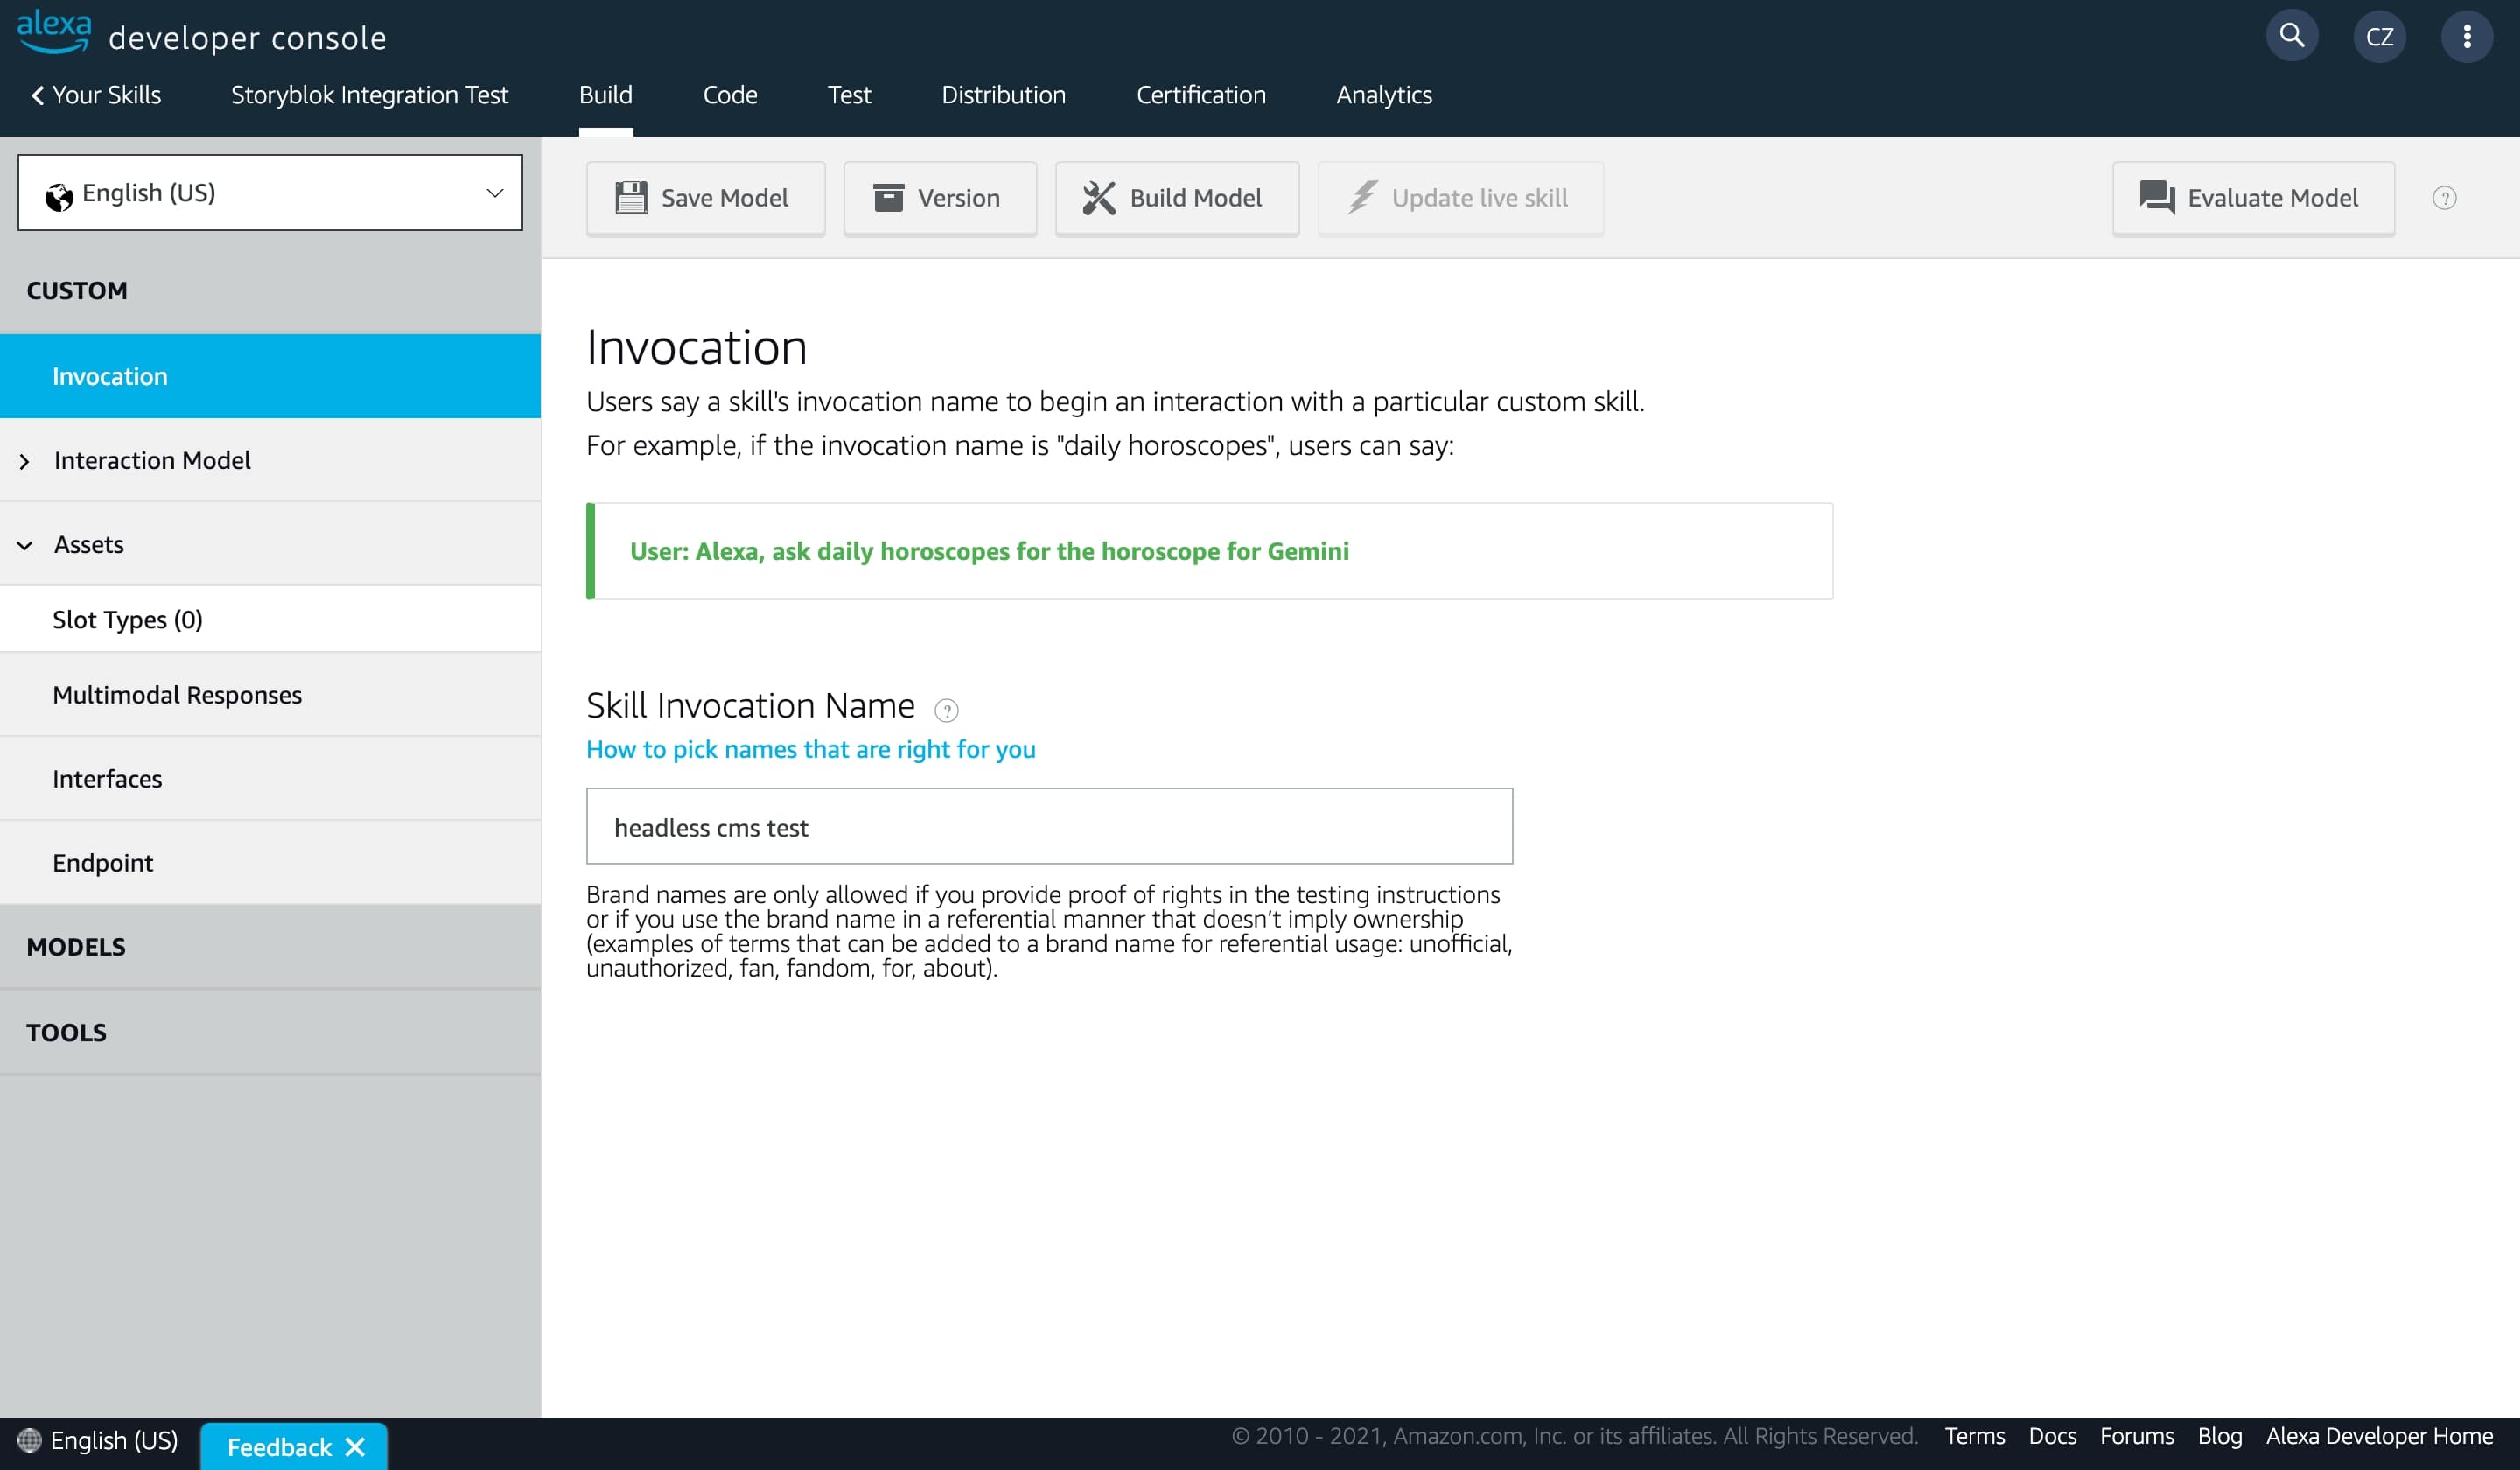
Task: Collapse the Assets section
Action: pyautogui.click(x=25, y=545)
